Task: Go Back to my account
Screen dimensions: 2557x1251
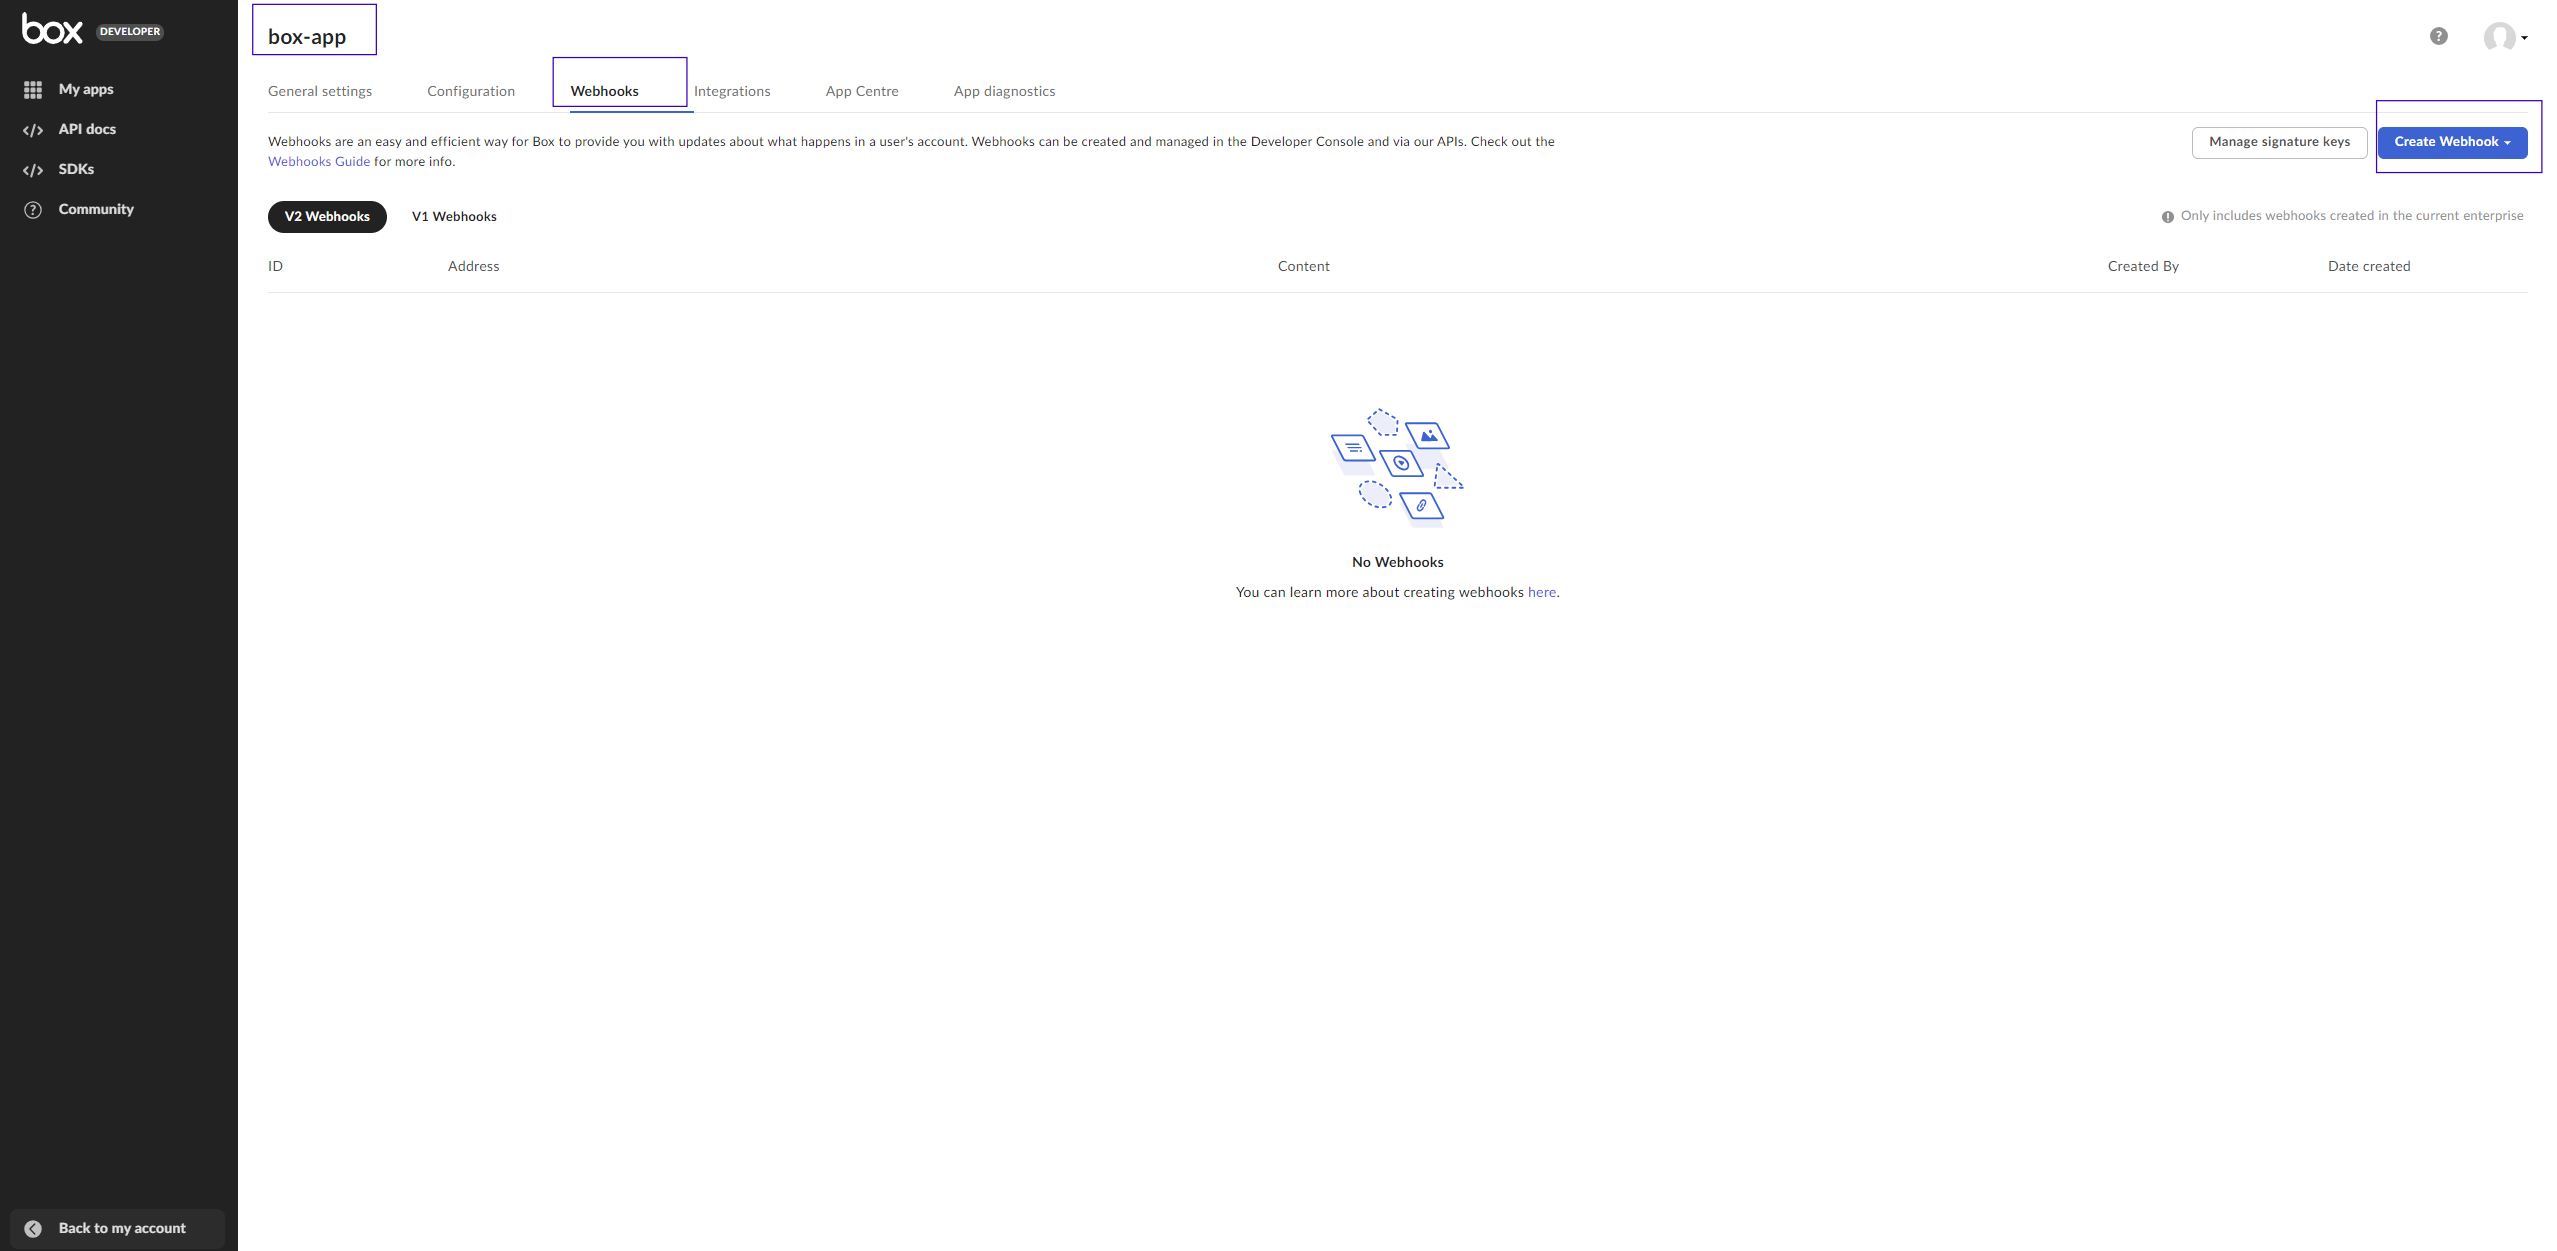Action: pos(118,1228)
